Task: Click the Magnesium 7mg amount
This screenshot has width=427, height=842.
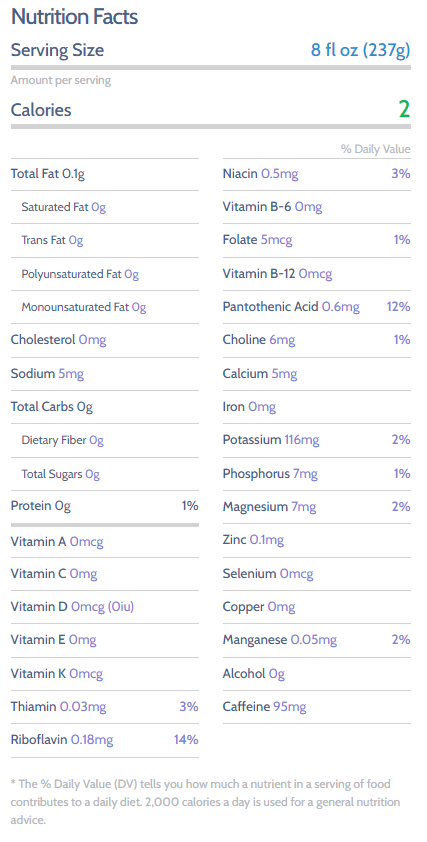Action: 304,506
